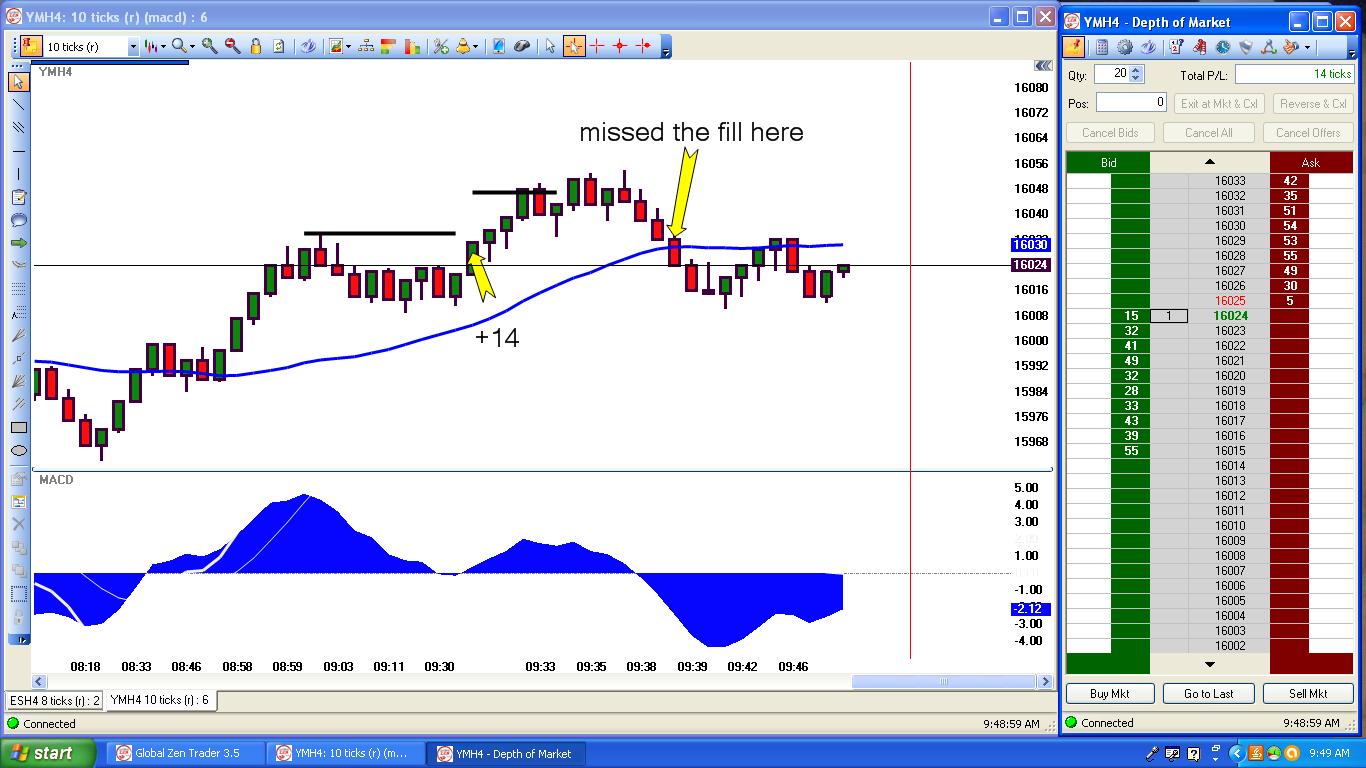Toggle the arrow pointer tool in left toolbar

click(x=19, y=81)
